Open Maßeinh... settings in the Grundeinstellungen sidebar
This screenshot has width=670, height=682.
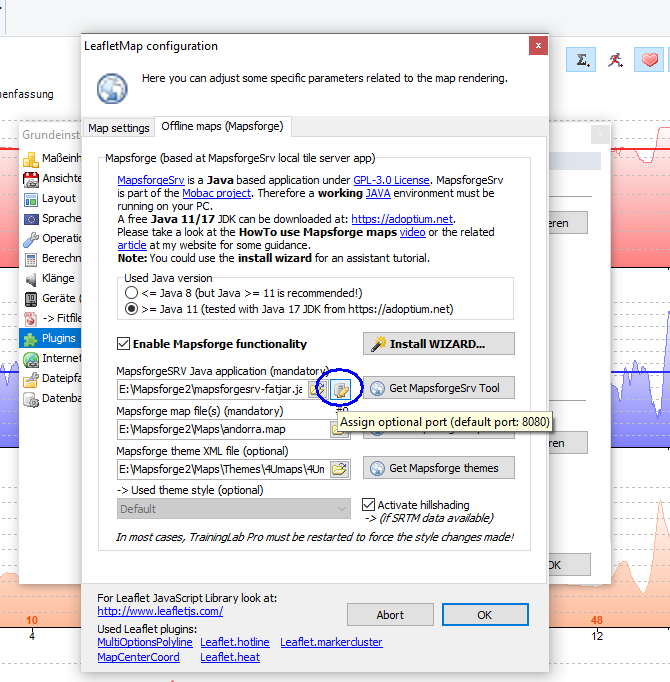pos(51,158)
